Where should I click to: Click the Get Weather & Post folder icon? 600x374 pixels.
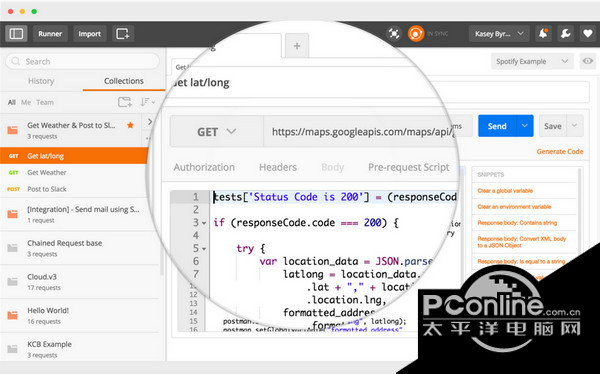click(x=13, y=130)
